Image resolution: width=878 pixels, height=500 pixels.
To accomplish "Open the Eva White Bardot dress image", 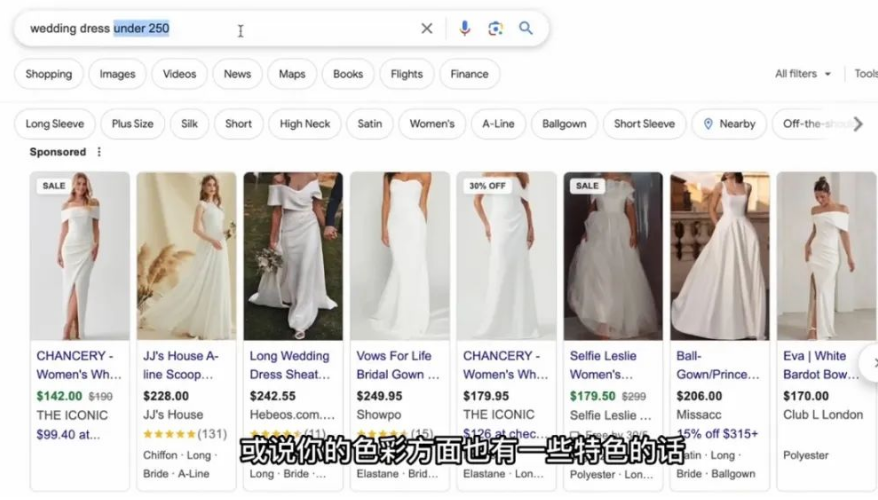I will (x=826, y=256).
